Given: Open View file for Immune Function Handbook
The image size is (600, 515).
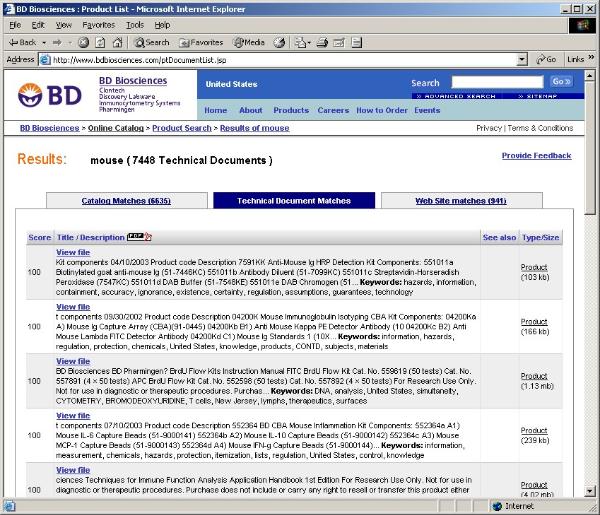Looking at the screenshot, I should 73,470.
